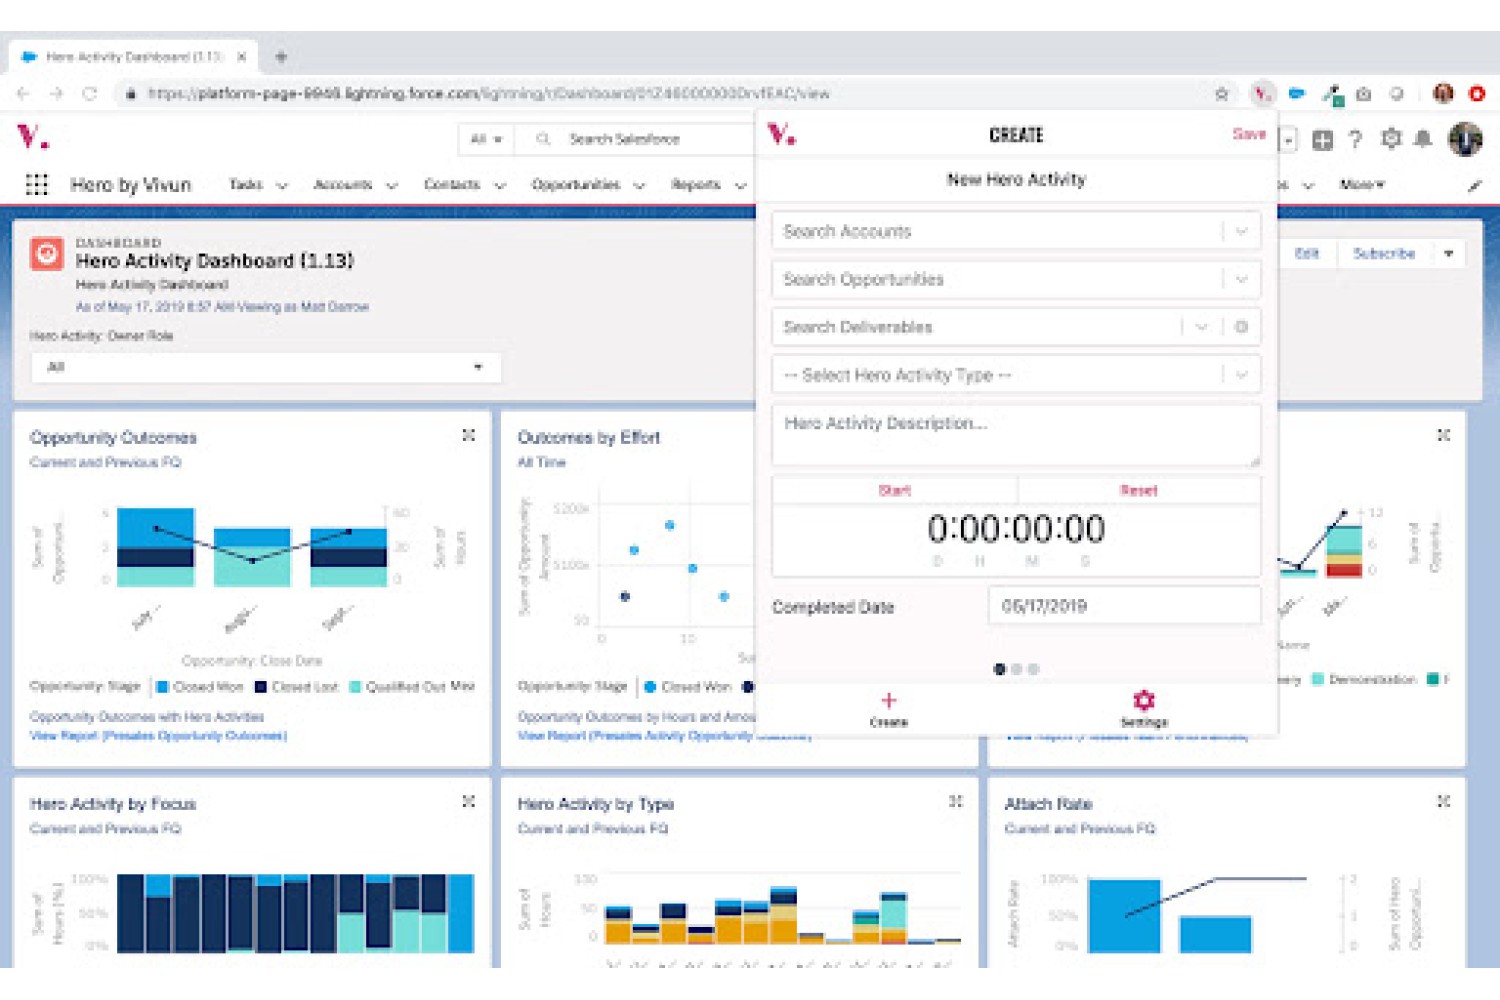Open the user profile avatar in Salesforce header
The width and height of the screenshot is (1500, 1000).
click(x=1466, y=139)
